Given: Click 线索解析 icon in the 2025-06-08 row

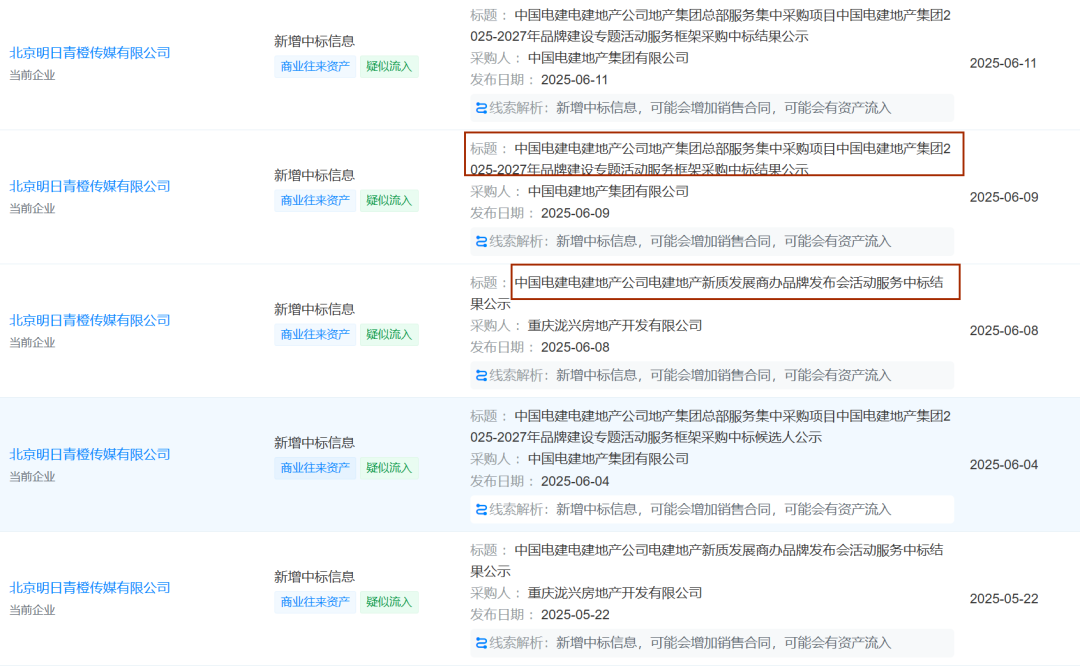Looking at the screenshot, I should pos(481,375).
